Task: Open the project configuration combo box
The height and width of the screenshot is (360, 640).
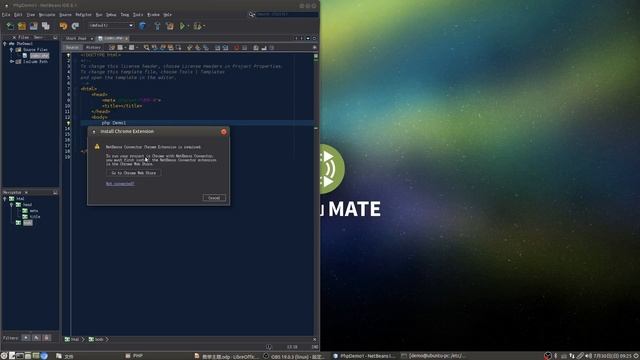Action: coord(111,26)
